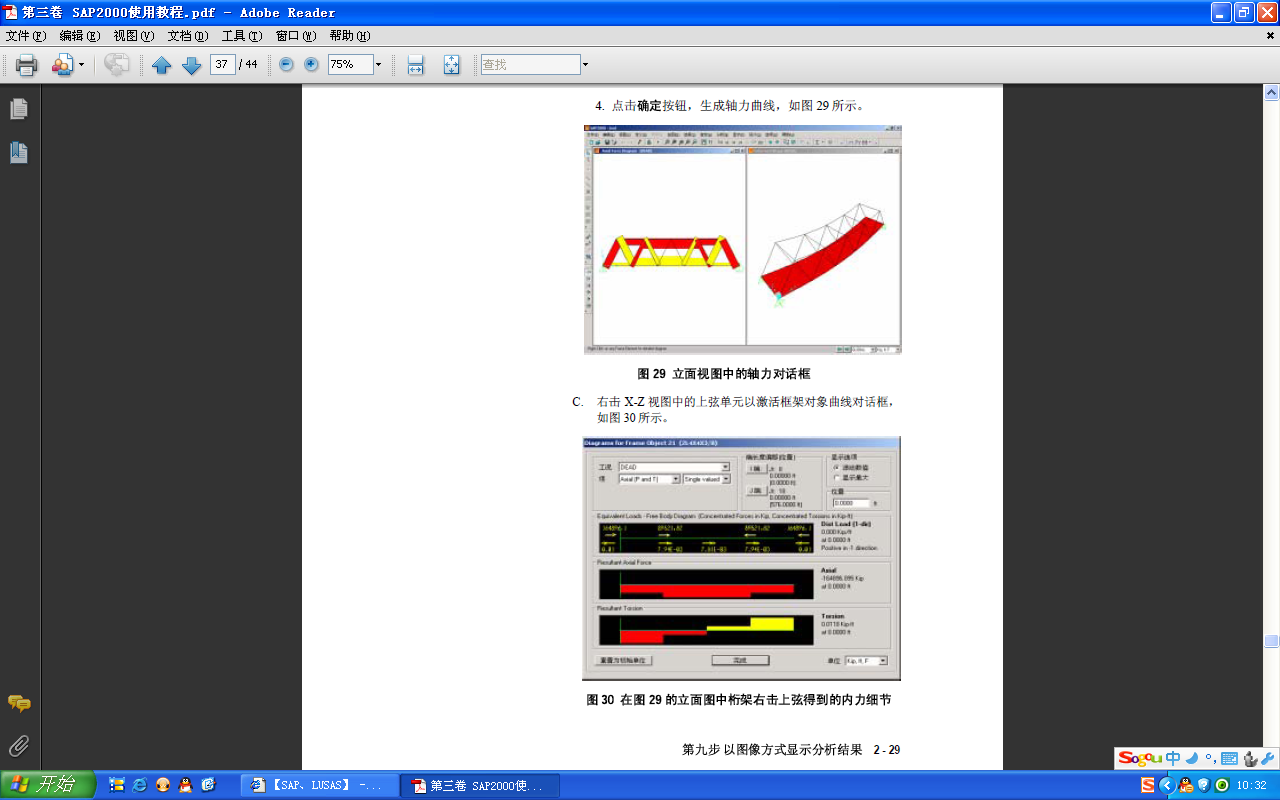Click the green circular tray icon
The height and width of the screenshot is (800, 1280).
(x=1221, y=785)
